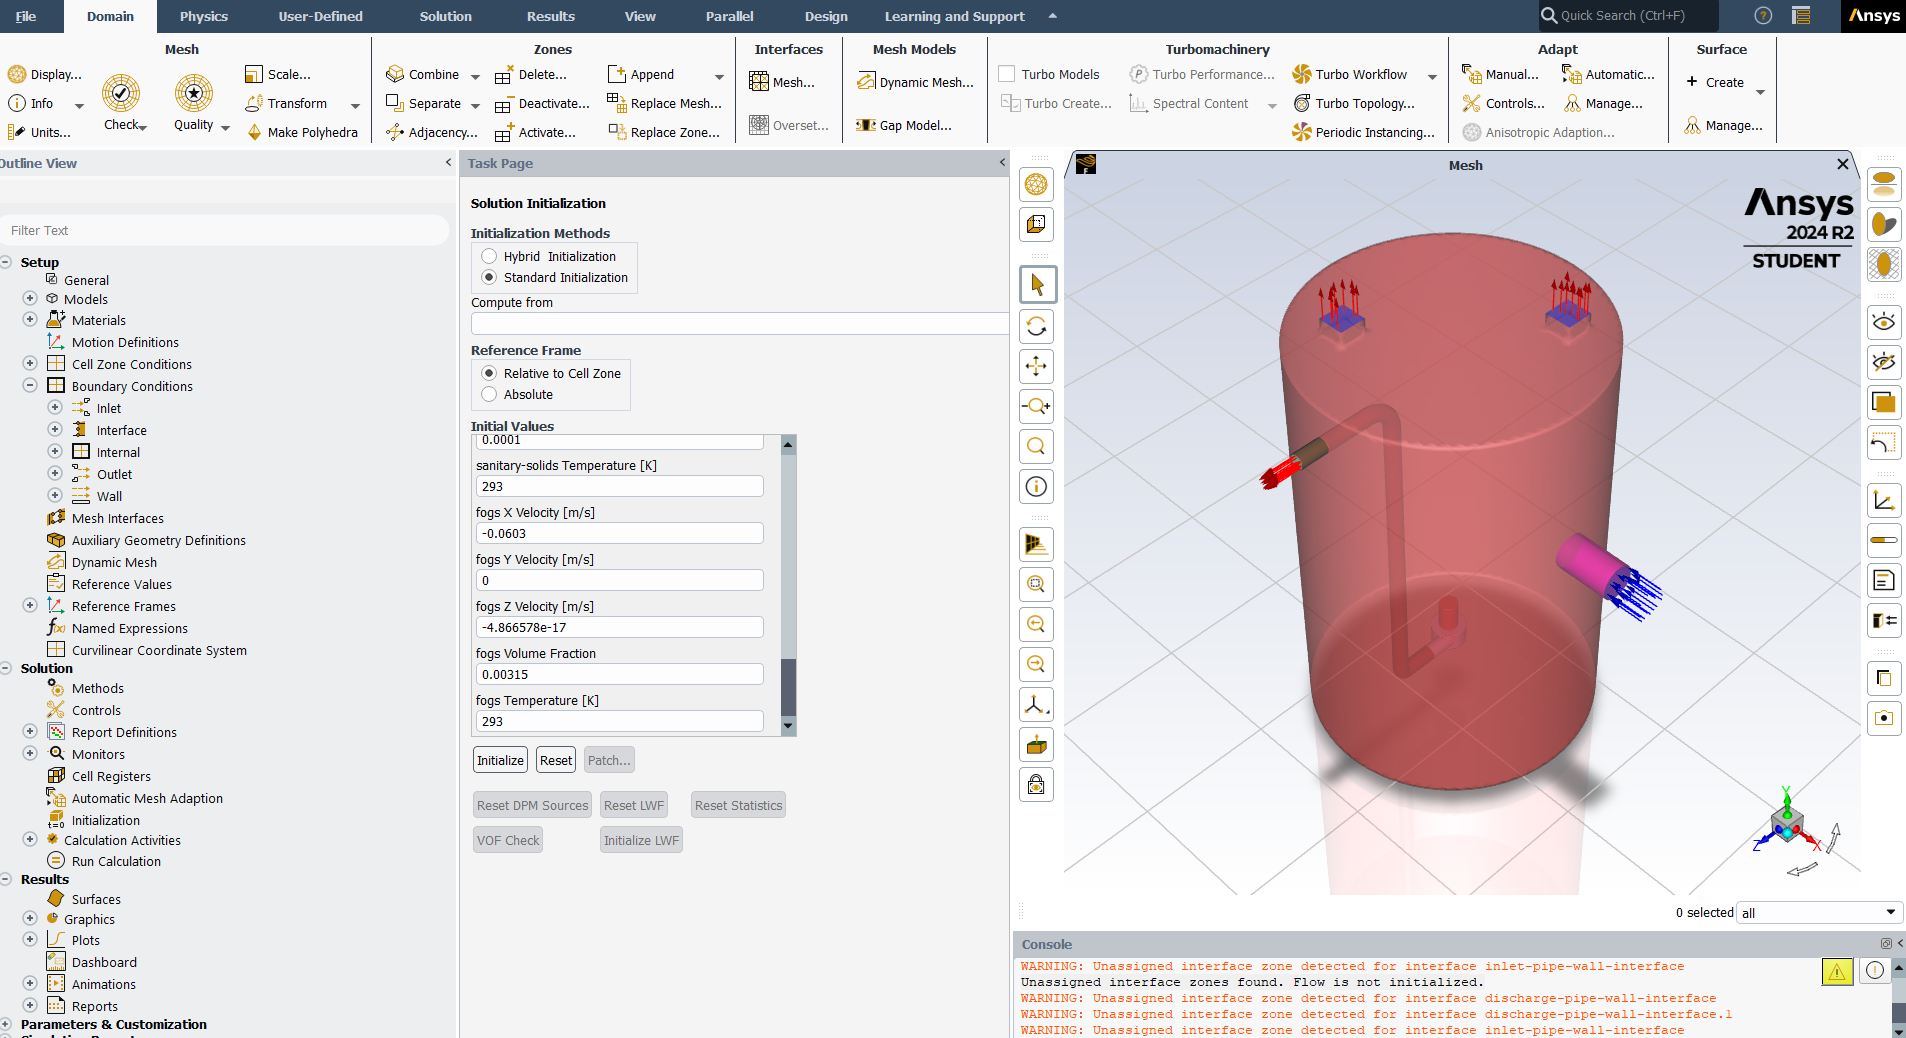Viewport: 1906px width, 1038px height.
Task: Open the selection filter 'all' dropdown
Action: 1819,912
